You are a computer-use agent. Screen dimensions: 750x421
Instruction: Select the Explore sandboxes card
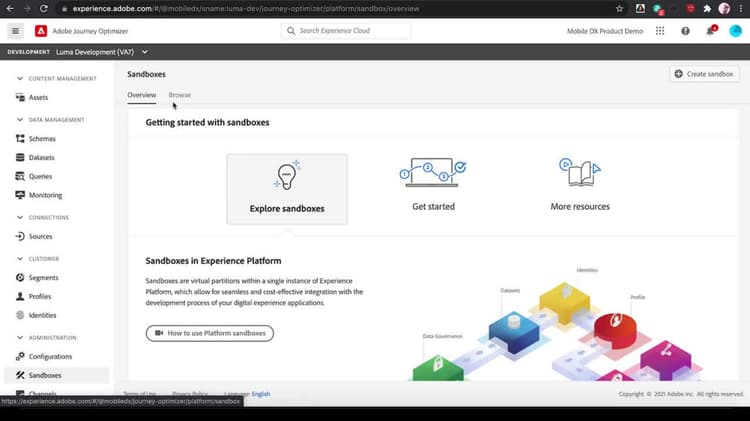[x=287, y=189]
